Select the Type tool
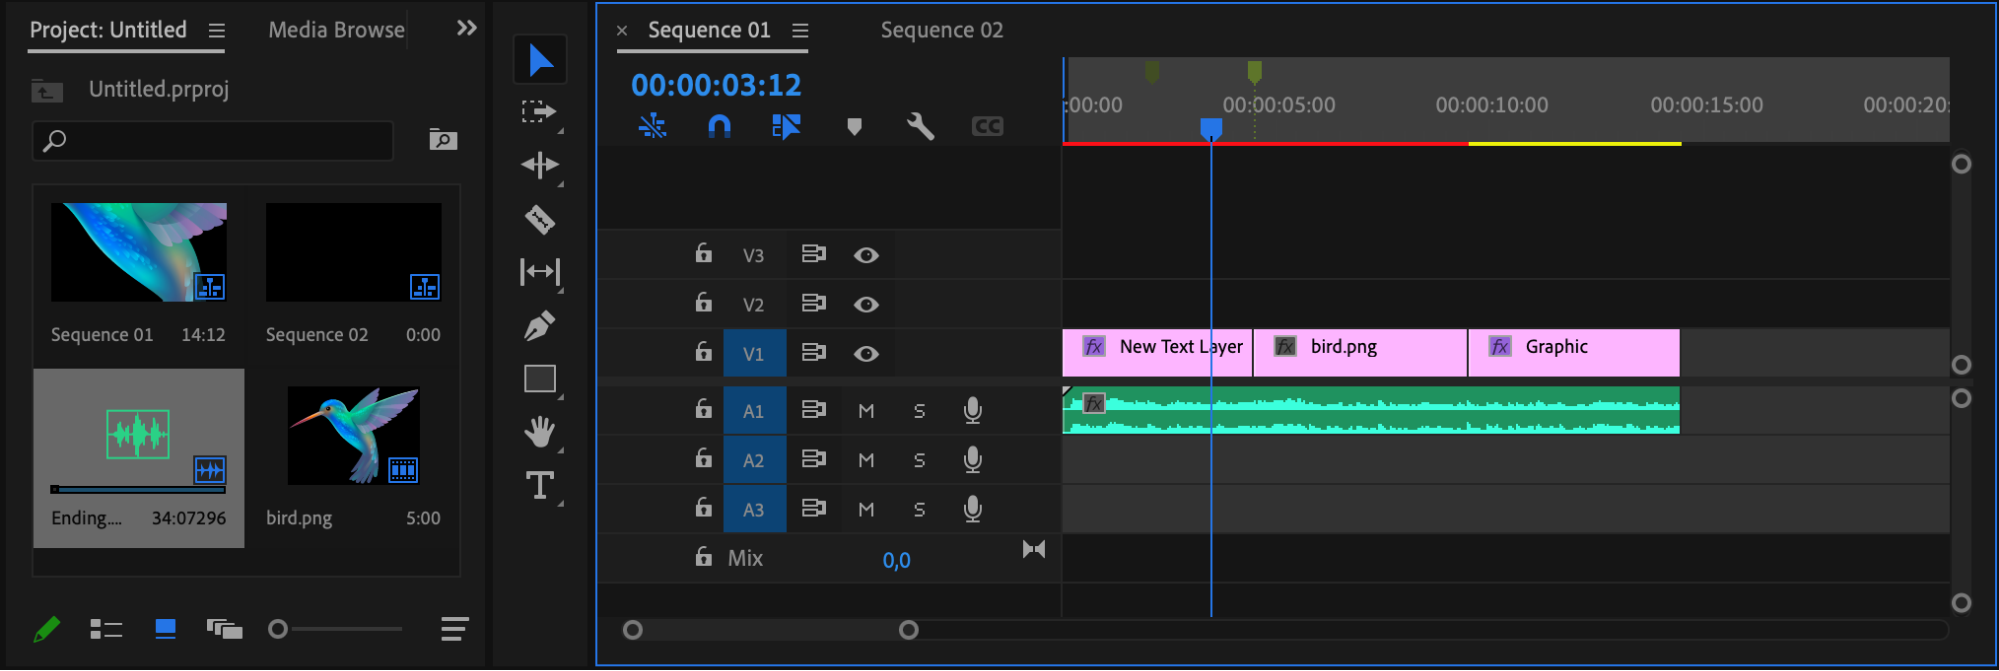This screenshot has height=671, width=1999. click(540, 485)
